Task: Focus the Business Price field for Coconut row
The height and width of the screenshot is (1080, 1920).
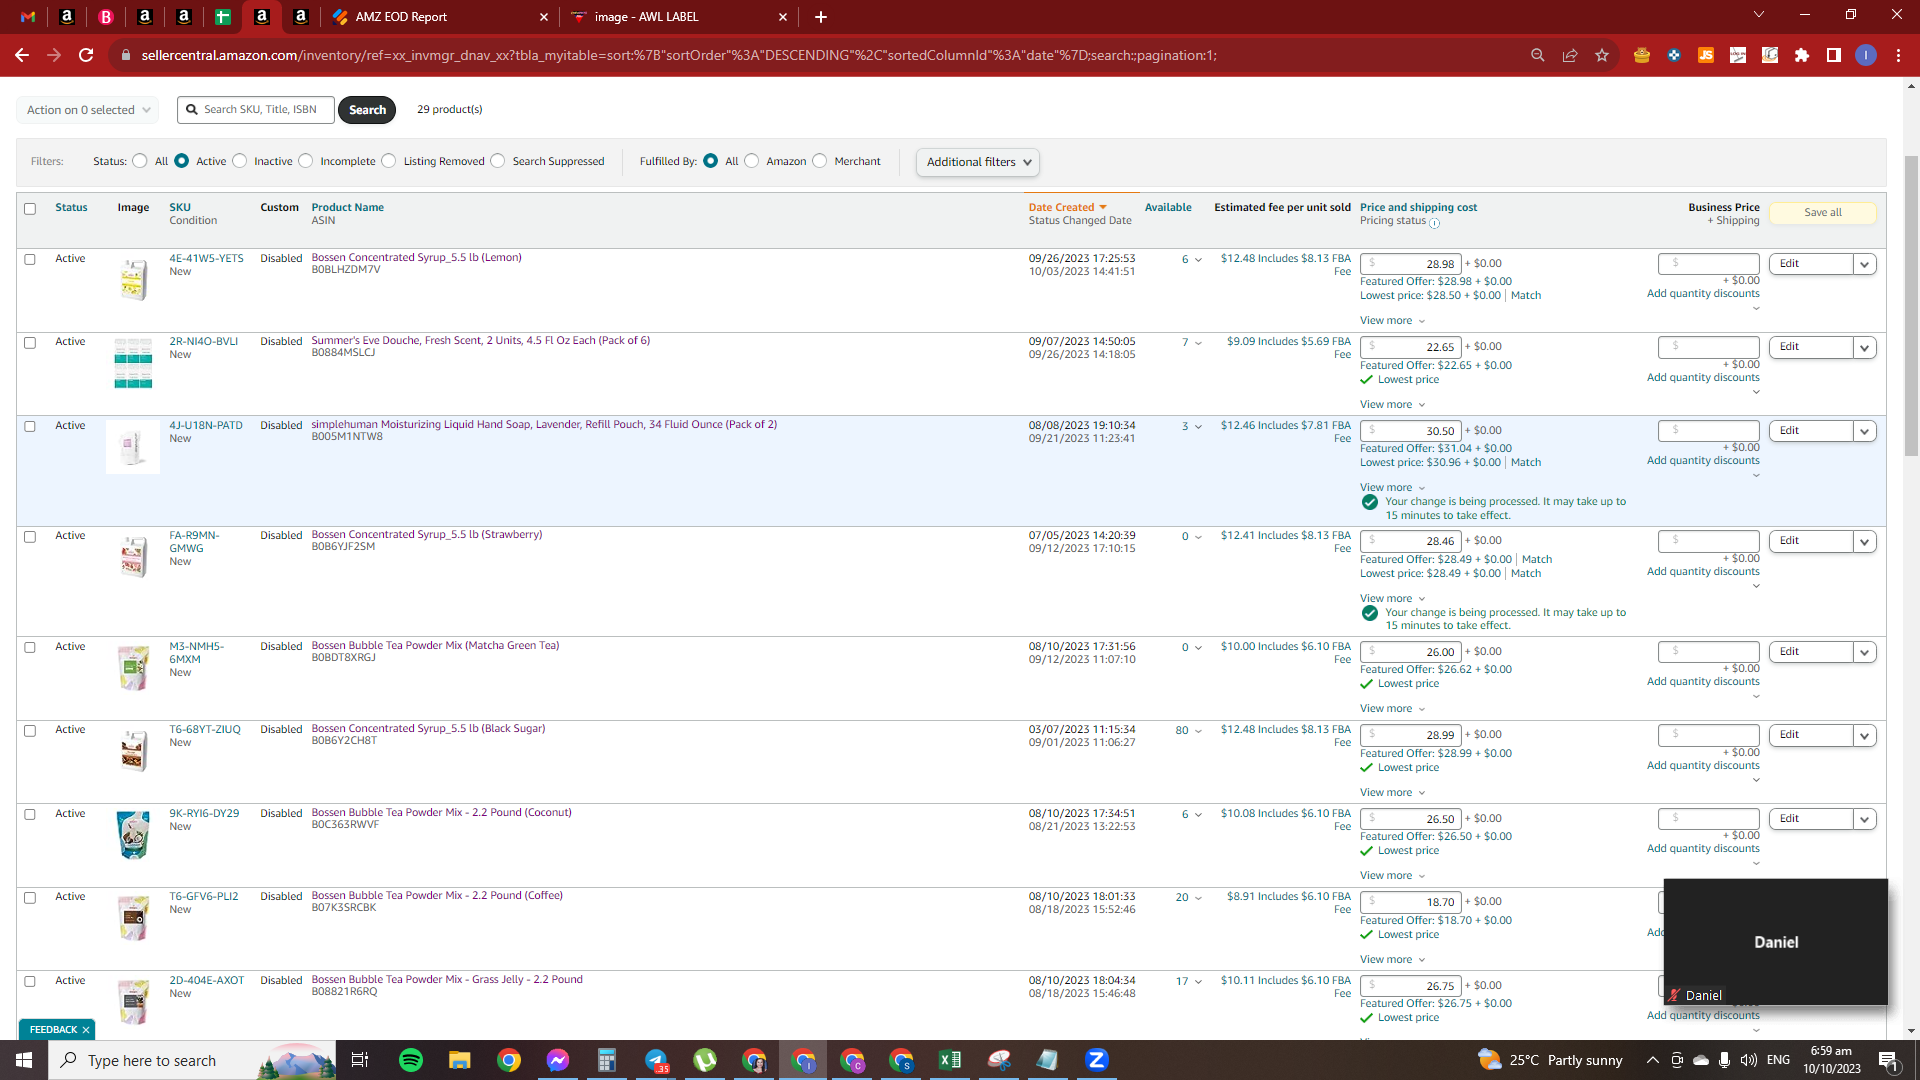Action: 1708,819
